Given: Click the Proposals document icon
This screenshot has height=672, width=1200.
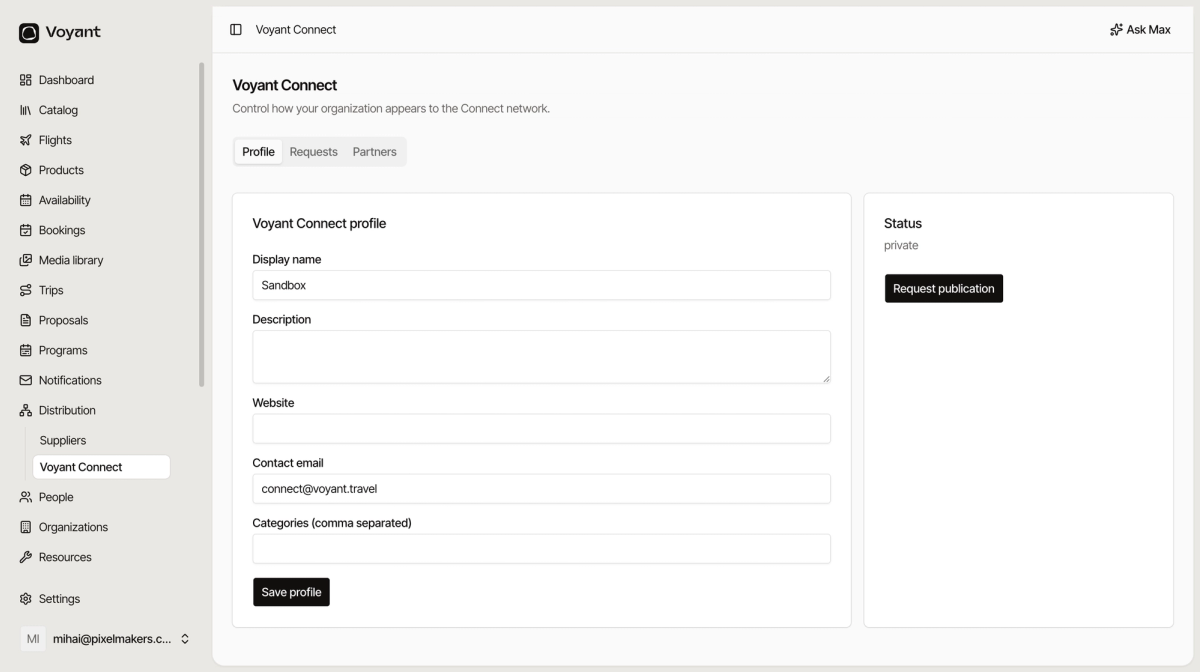Looking at the screenshot, I should point(26,320).
